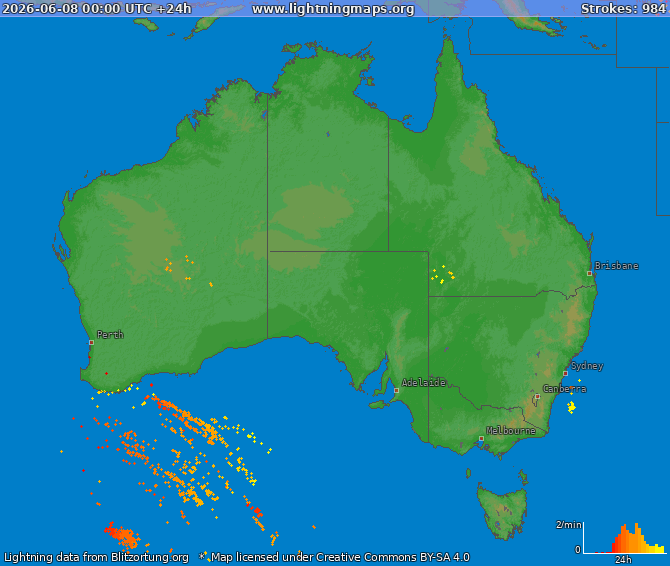This screenshot has width=670, height=566.
Task: Click the Sydney city marker
Action: [x=565, y=373]
